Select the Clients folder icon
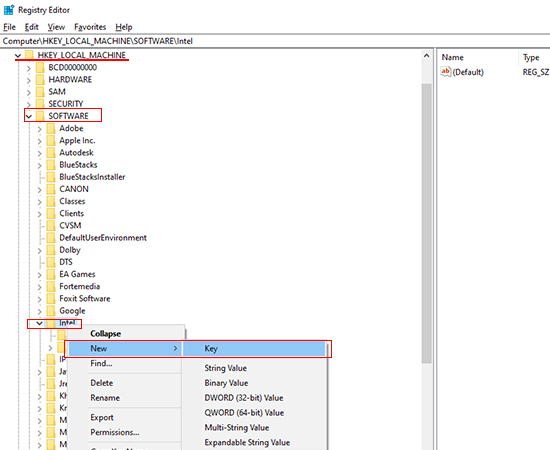Viewport: 550px width, 450px height. pos(51,214)
